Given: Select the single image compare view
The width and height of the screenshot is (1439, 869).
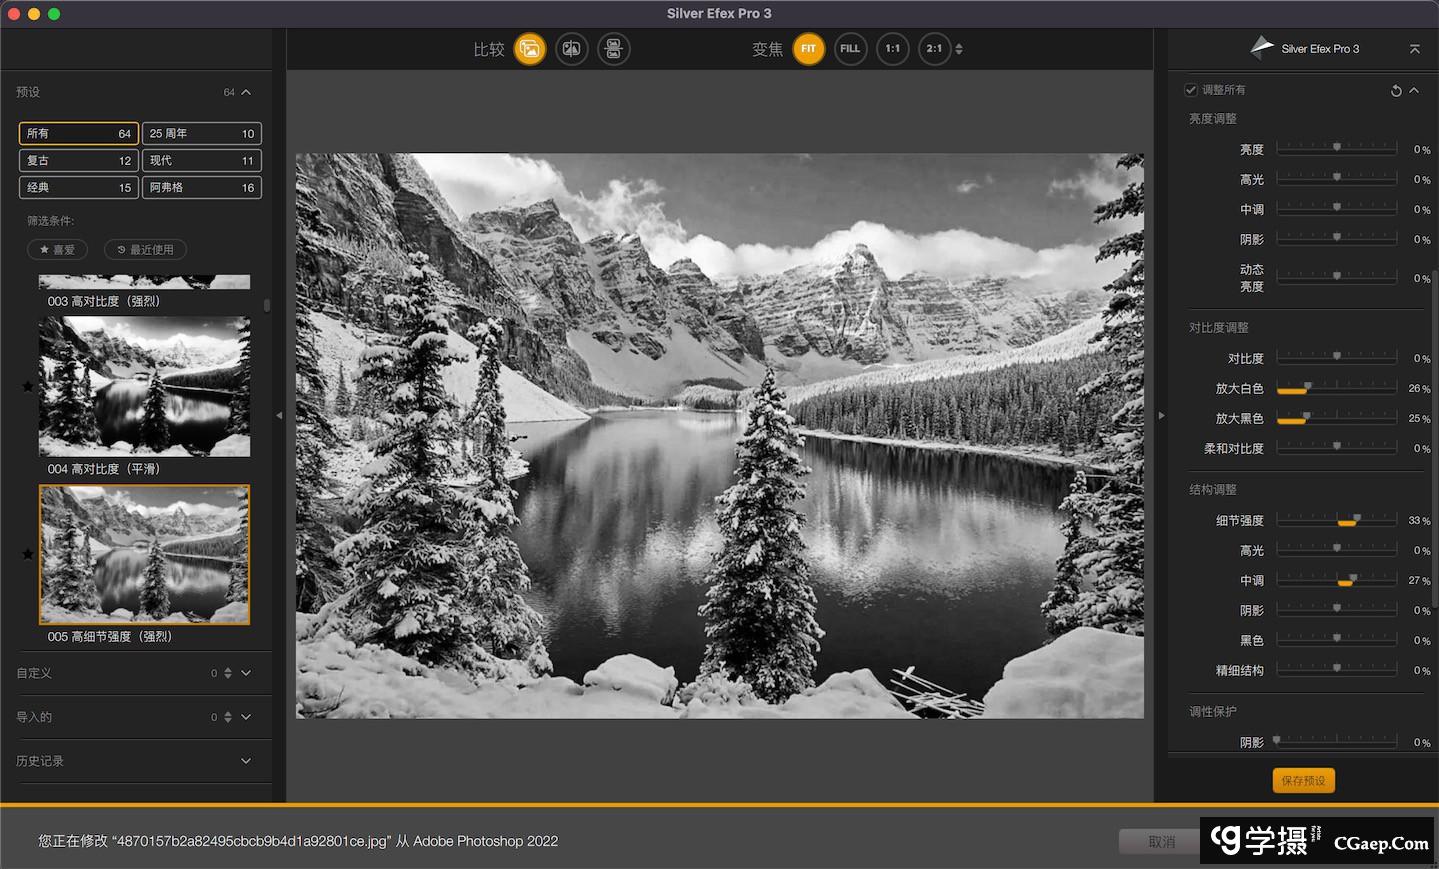Looking at the screenshot, I should click(530, 49).
